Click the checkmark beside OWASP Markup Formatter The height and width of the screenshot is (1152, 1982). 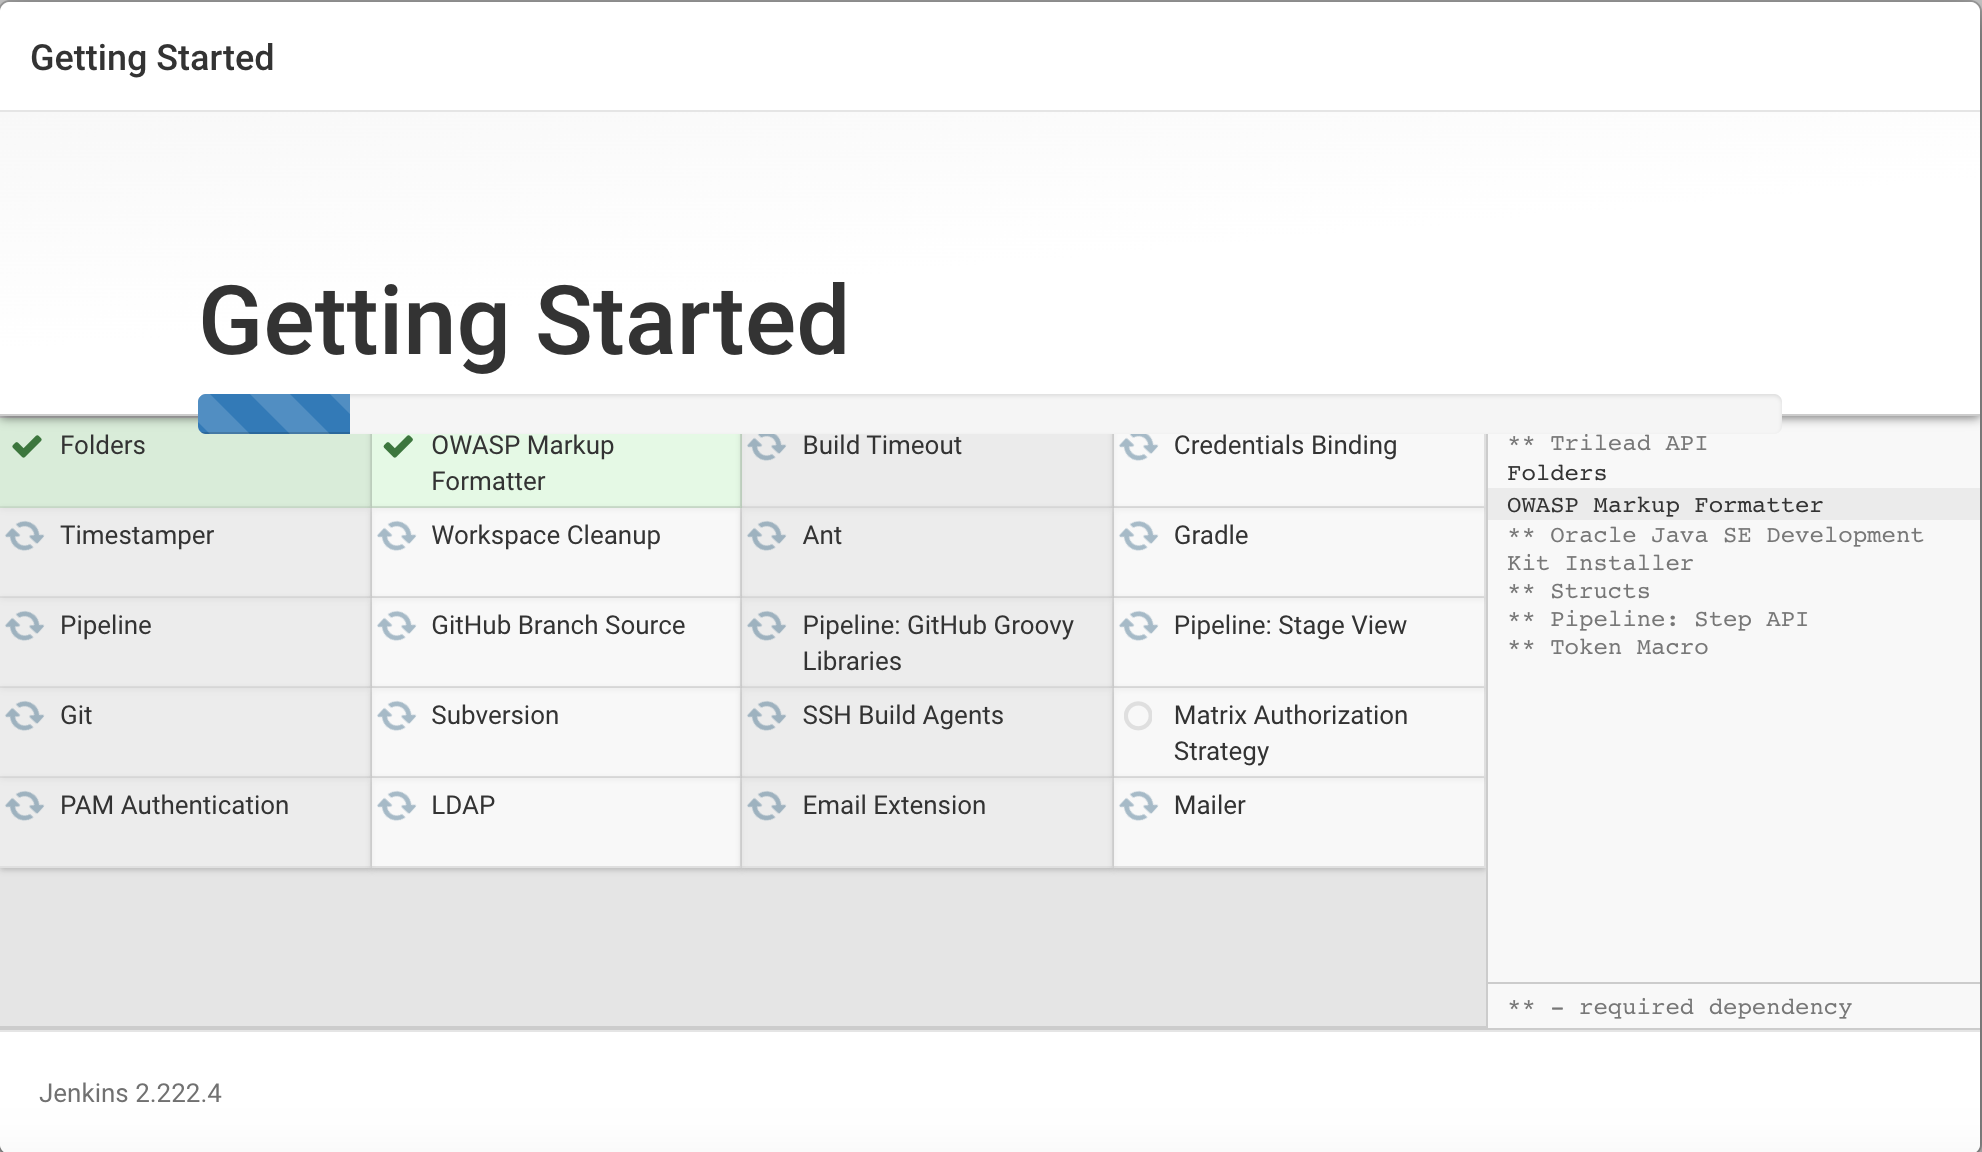coord(398,446)
